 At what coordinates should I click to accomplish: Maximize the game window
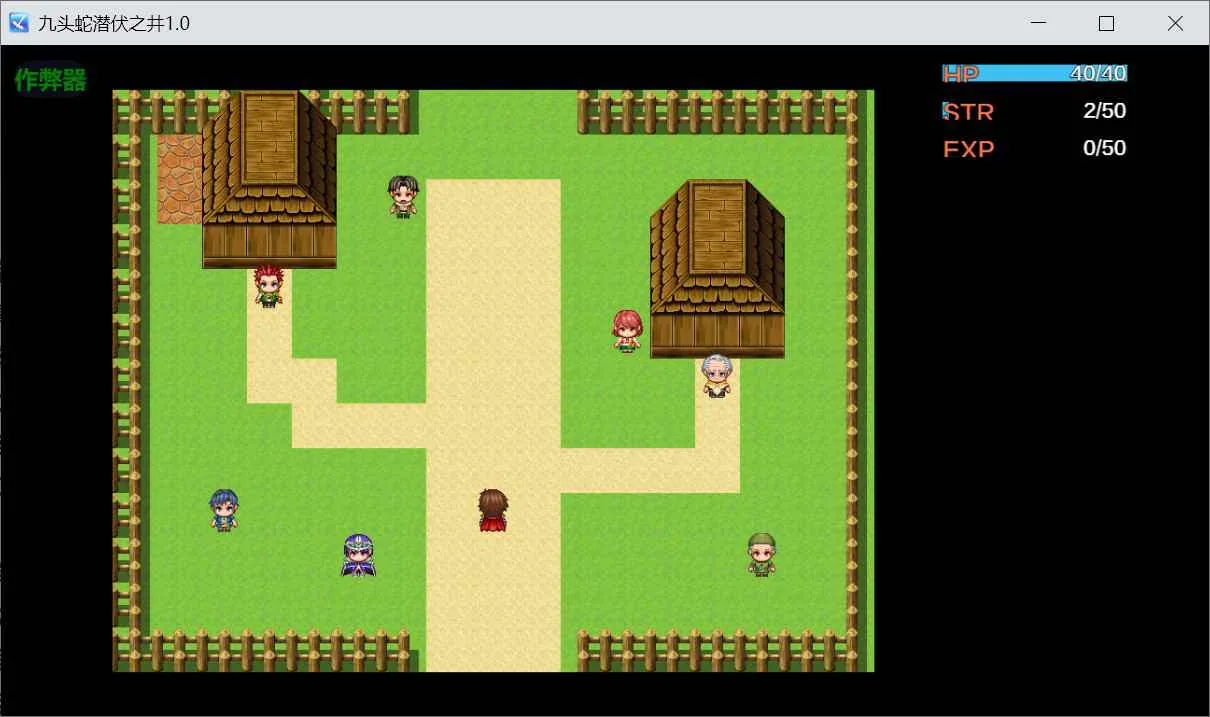1106,23
